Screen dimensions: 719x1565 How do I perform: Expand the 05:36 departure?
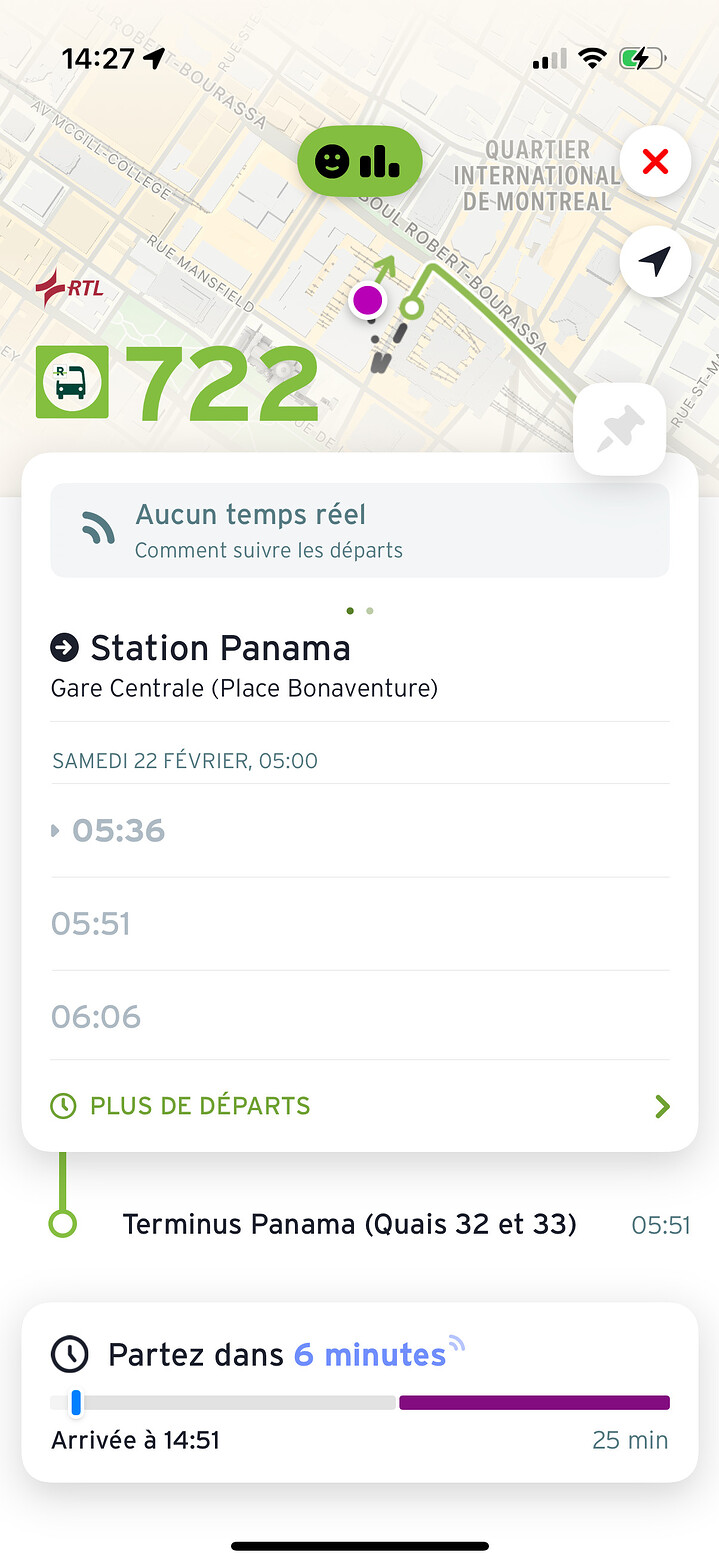[118, 831]
